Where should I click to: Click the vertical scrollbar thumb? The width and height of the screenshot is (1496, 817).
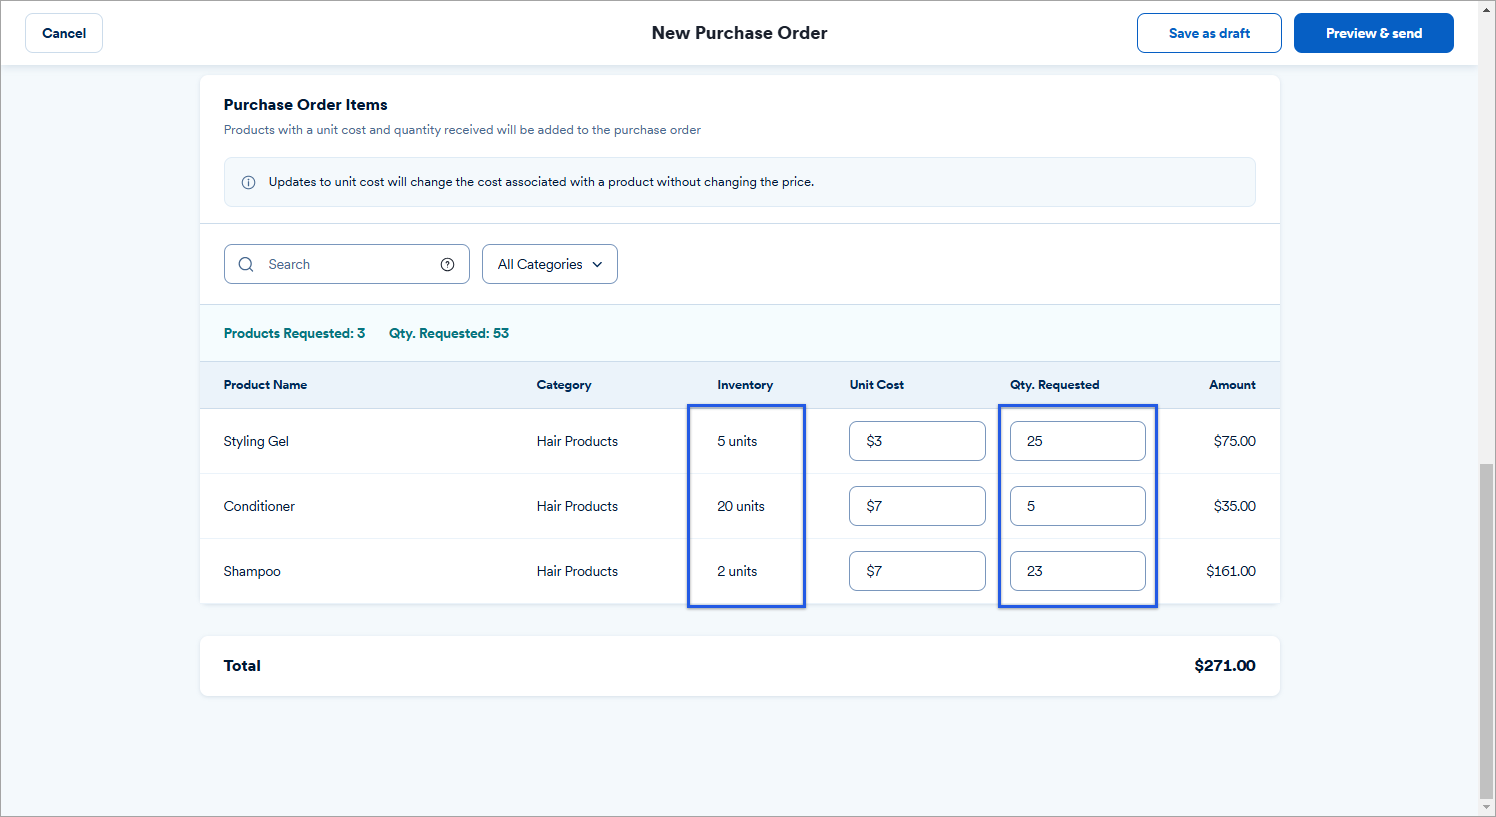tap(1486, 630)
